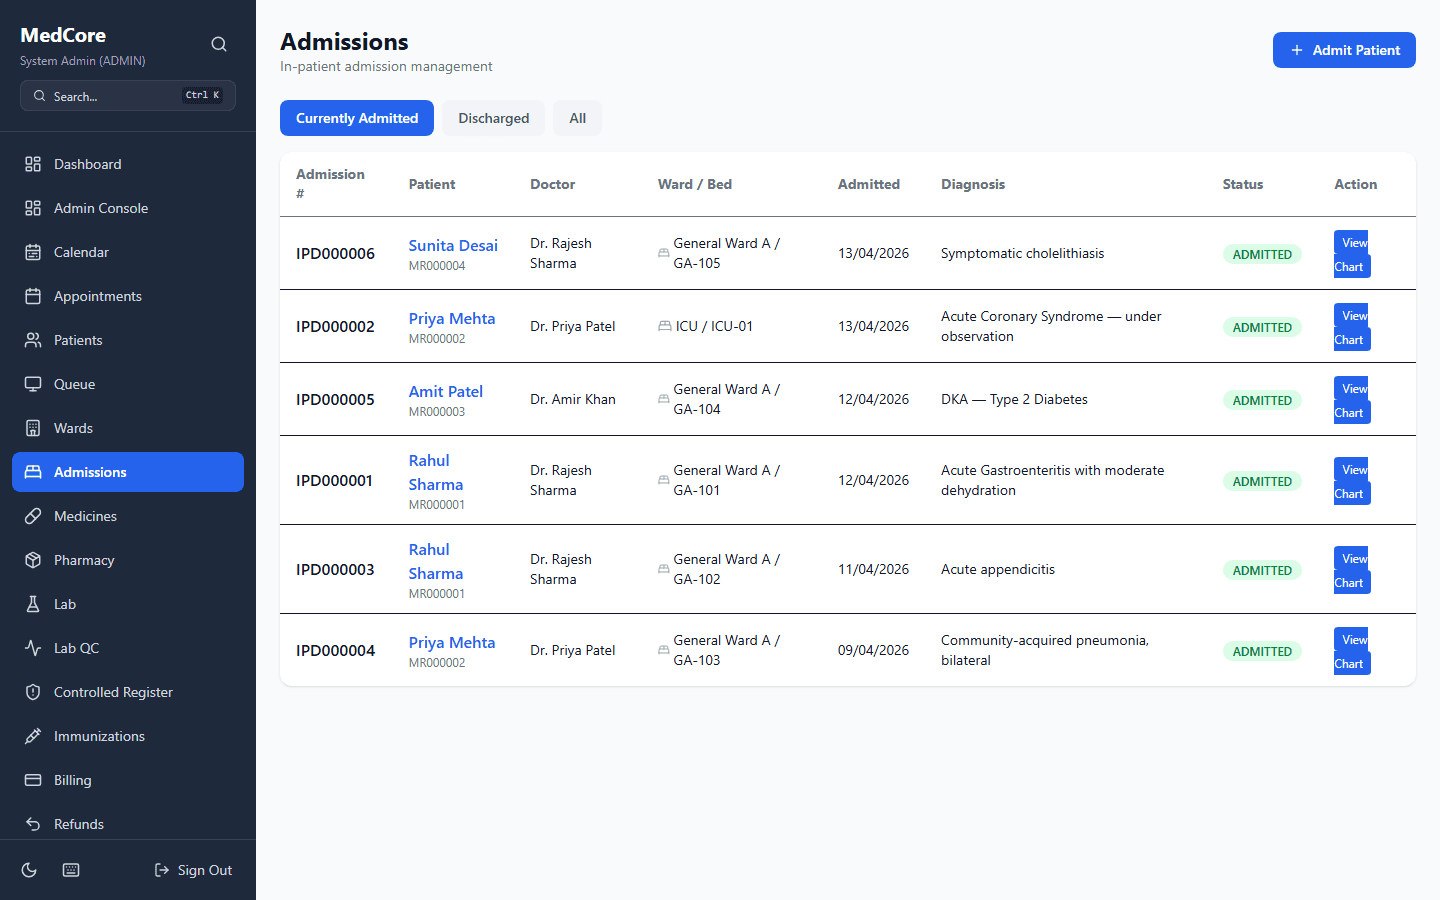
Task: Click the Admit Patient button
Action: click(1344, 50)
